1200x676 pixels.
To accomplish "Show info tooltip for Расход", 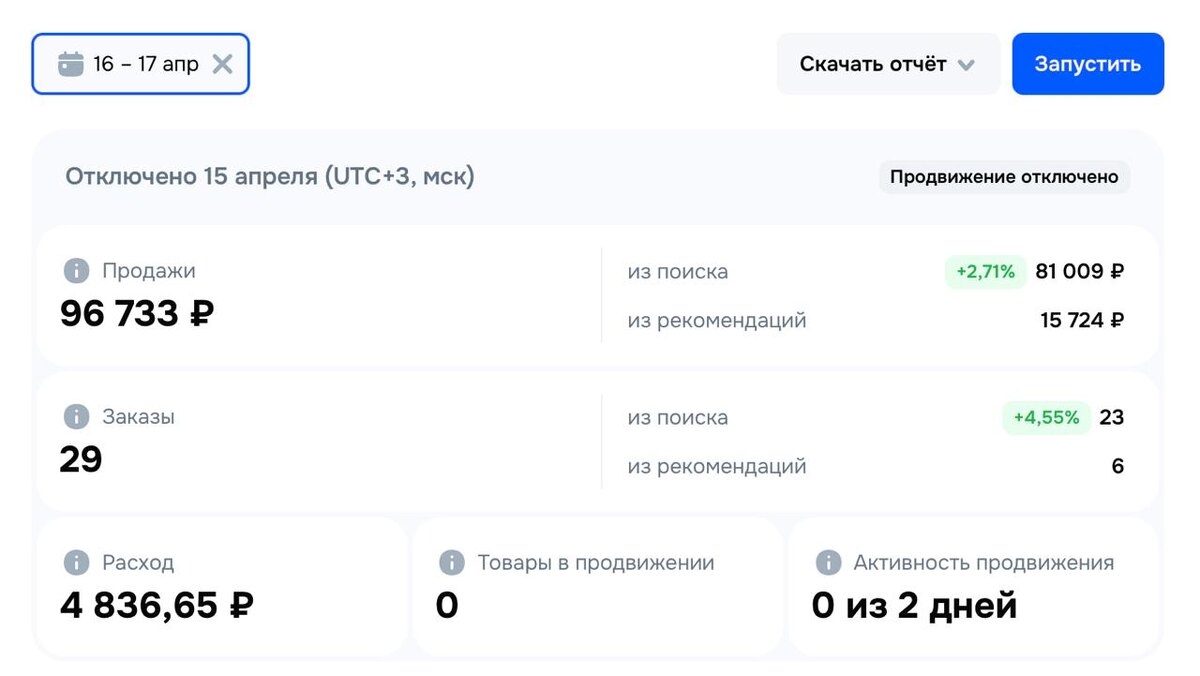I will coord(76,562).
